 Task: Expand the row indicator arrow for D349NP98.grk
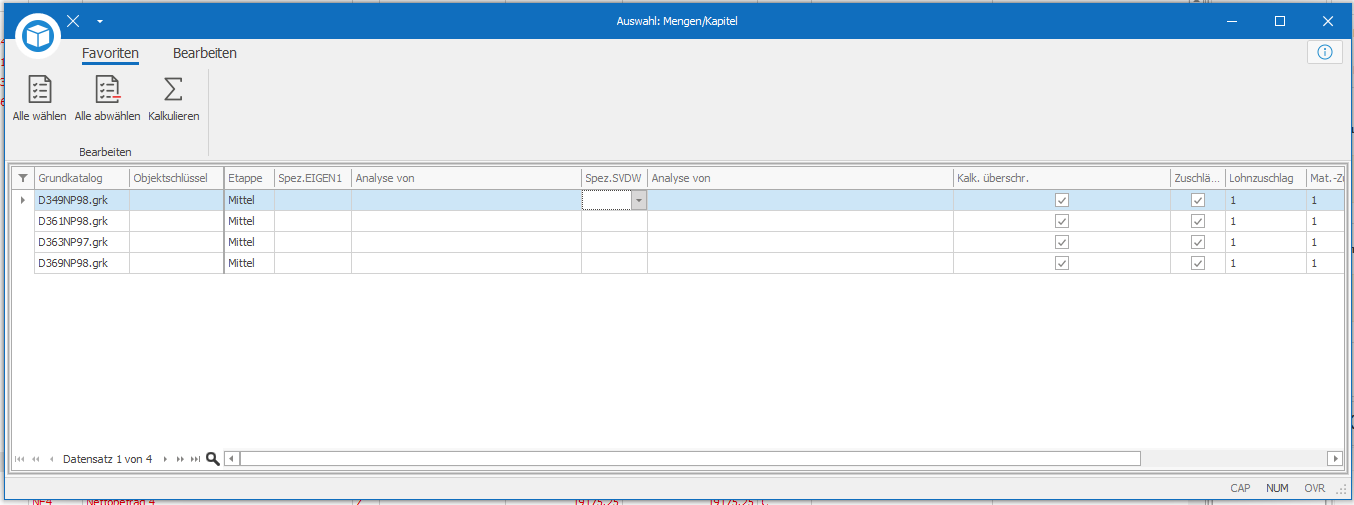pyautogui.click(x=23, y=200)
